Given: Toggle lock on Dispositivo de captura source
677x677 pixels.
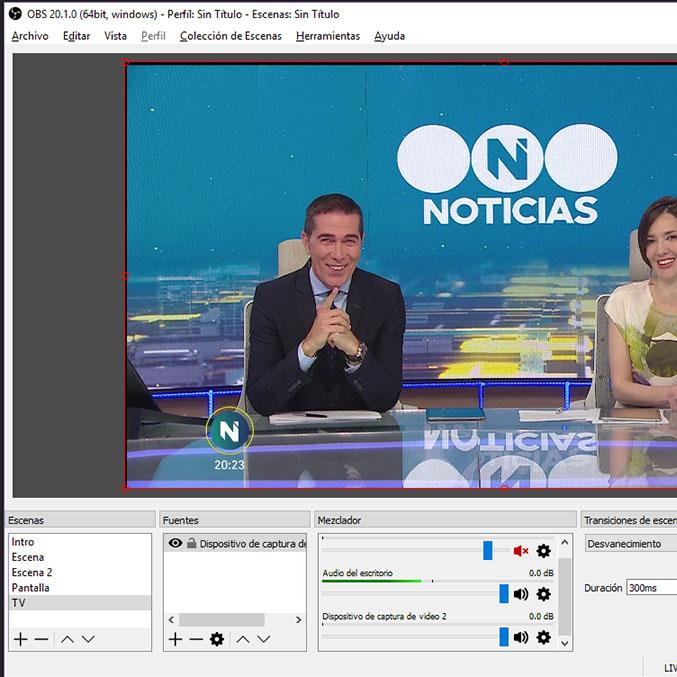Looking at the screenshot, I should point(191,543).
